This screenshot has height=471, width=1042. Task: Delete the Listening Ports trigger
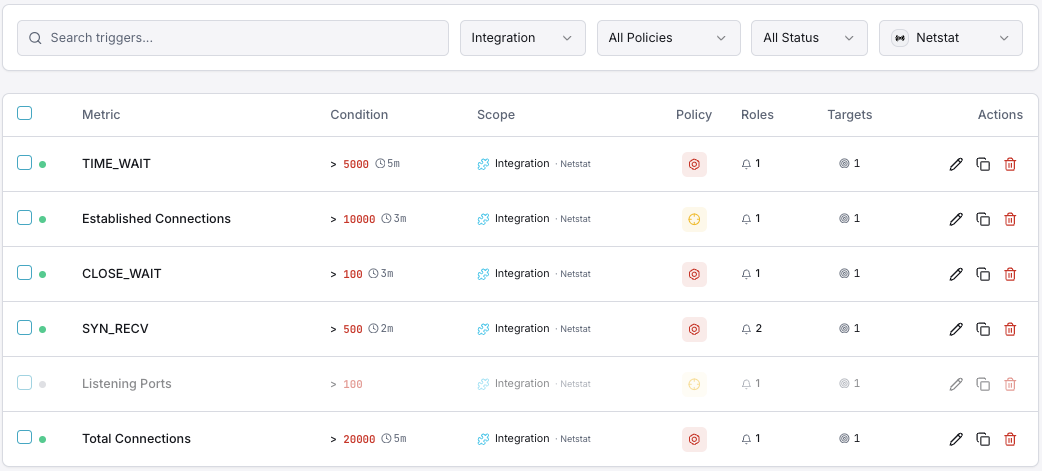[x=1010, y=384]
